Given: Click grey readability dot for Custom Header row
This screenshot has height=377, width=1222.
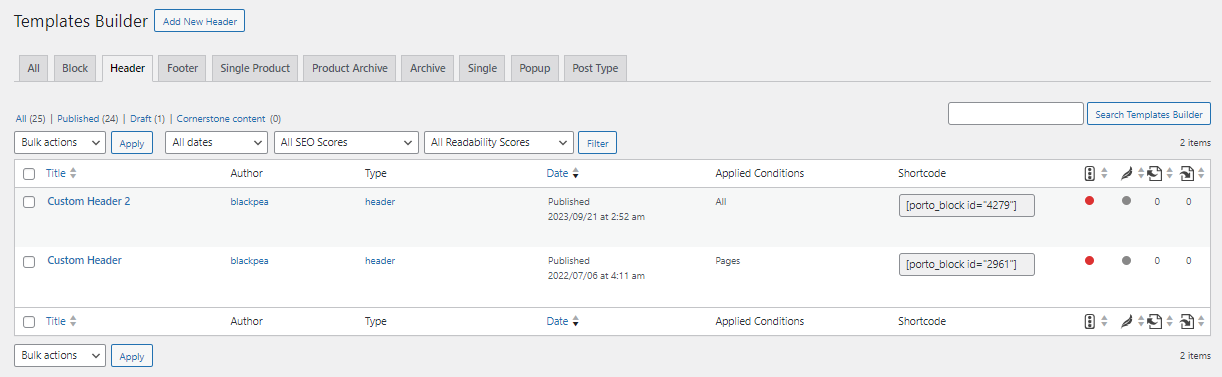Looking at the screenshot, I should pyautogui.click(x=1126, y=260).
